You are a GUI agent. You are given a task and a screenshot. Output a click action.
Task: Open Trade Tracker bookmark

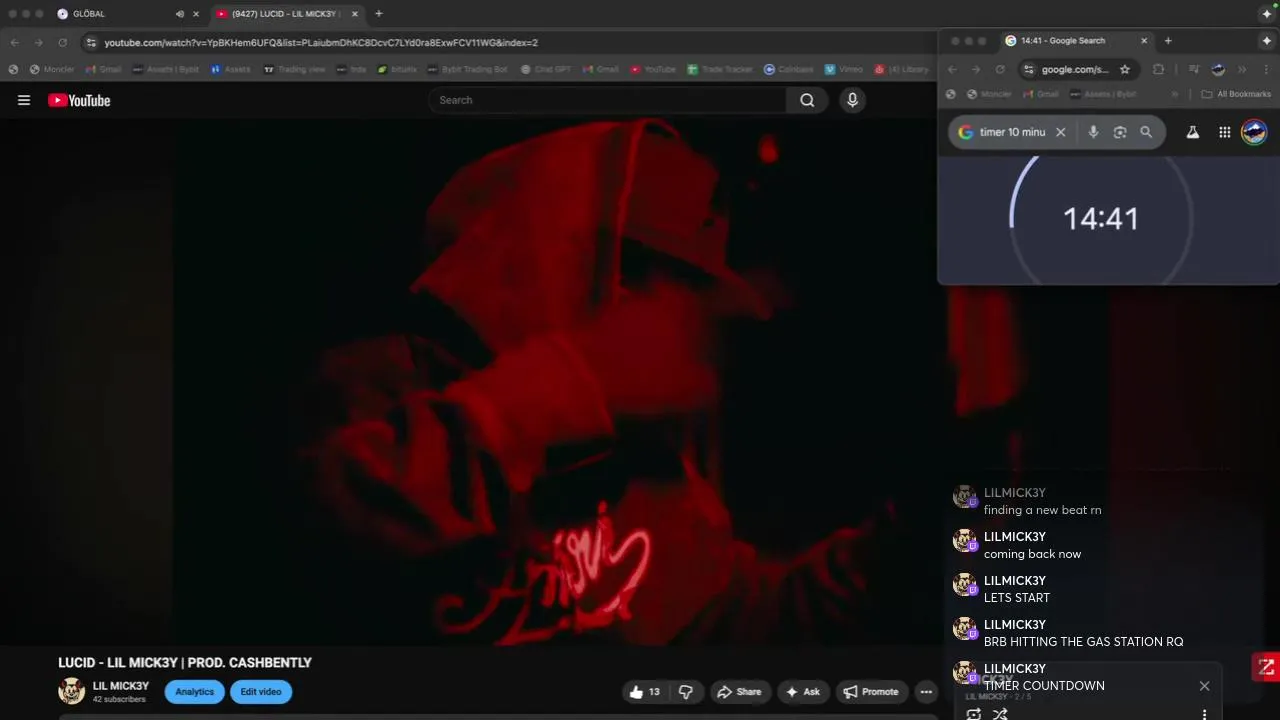(x=720, y=69)
